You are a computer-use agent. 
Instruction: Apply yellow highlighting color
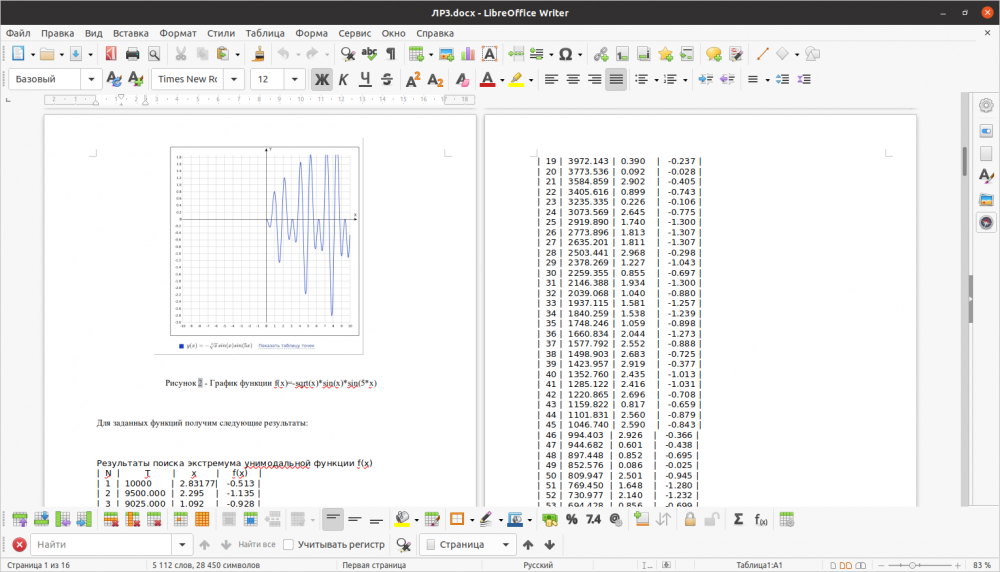coord(516,79)
